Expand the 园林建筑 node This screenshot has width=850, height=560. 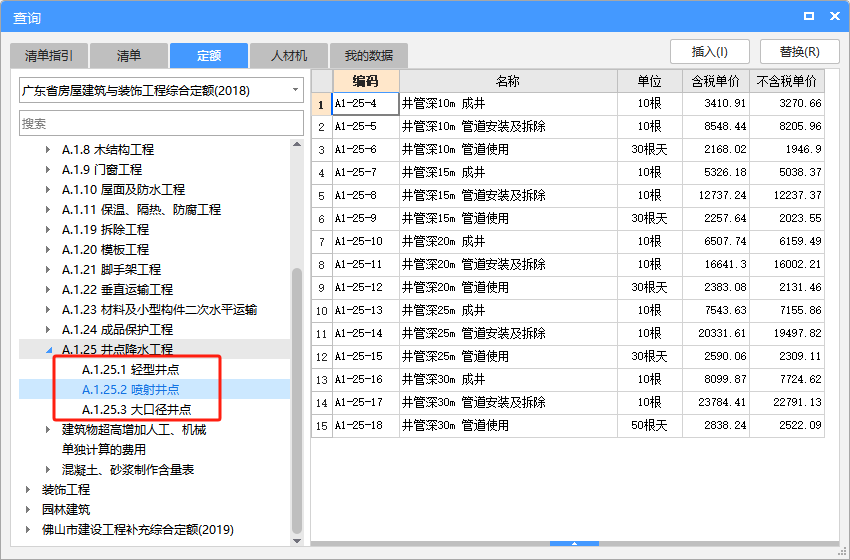(x=28, y=510)
